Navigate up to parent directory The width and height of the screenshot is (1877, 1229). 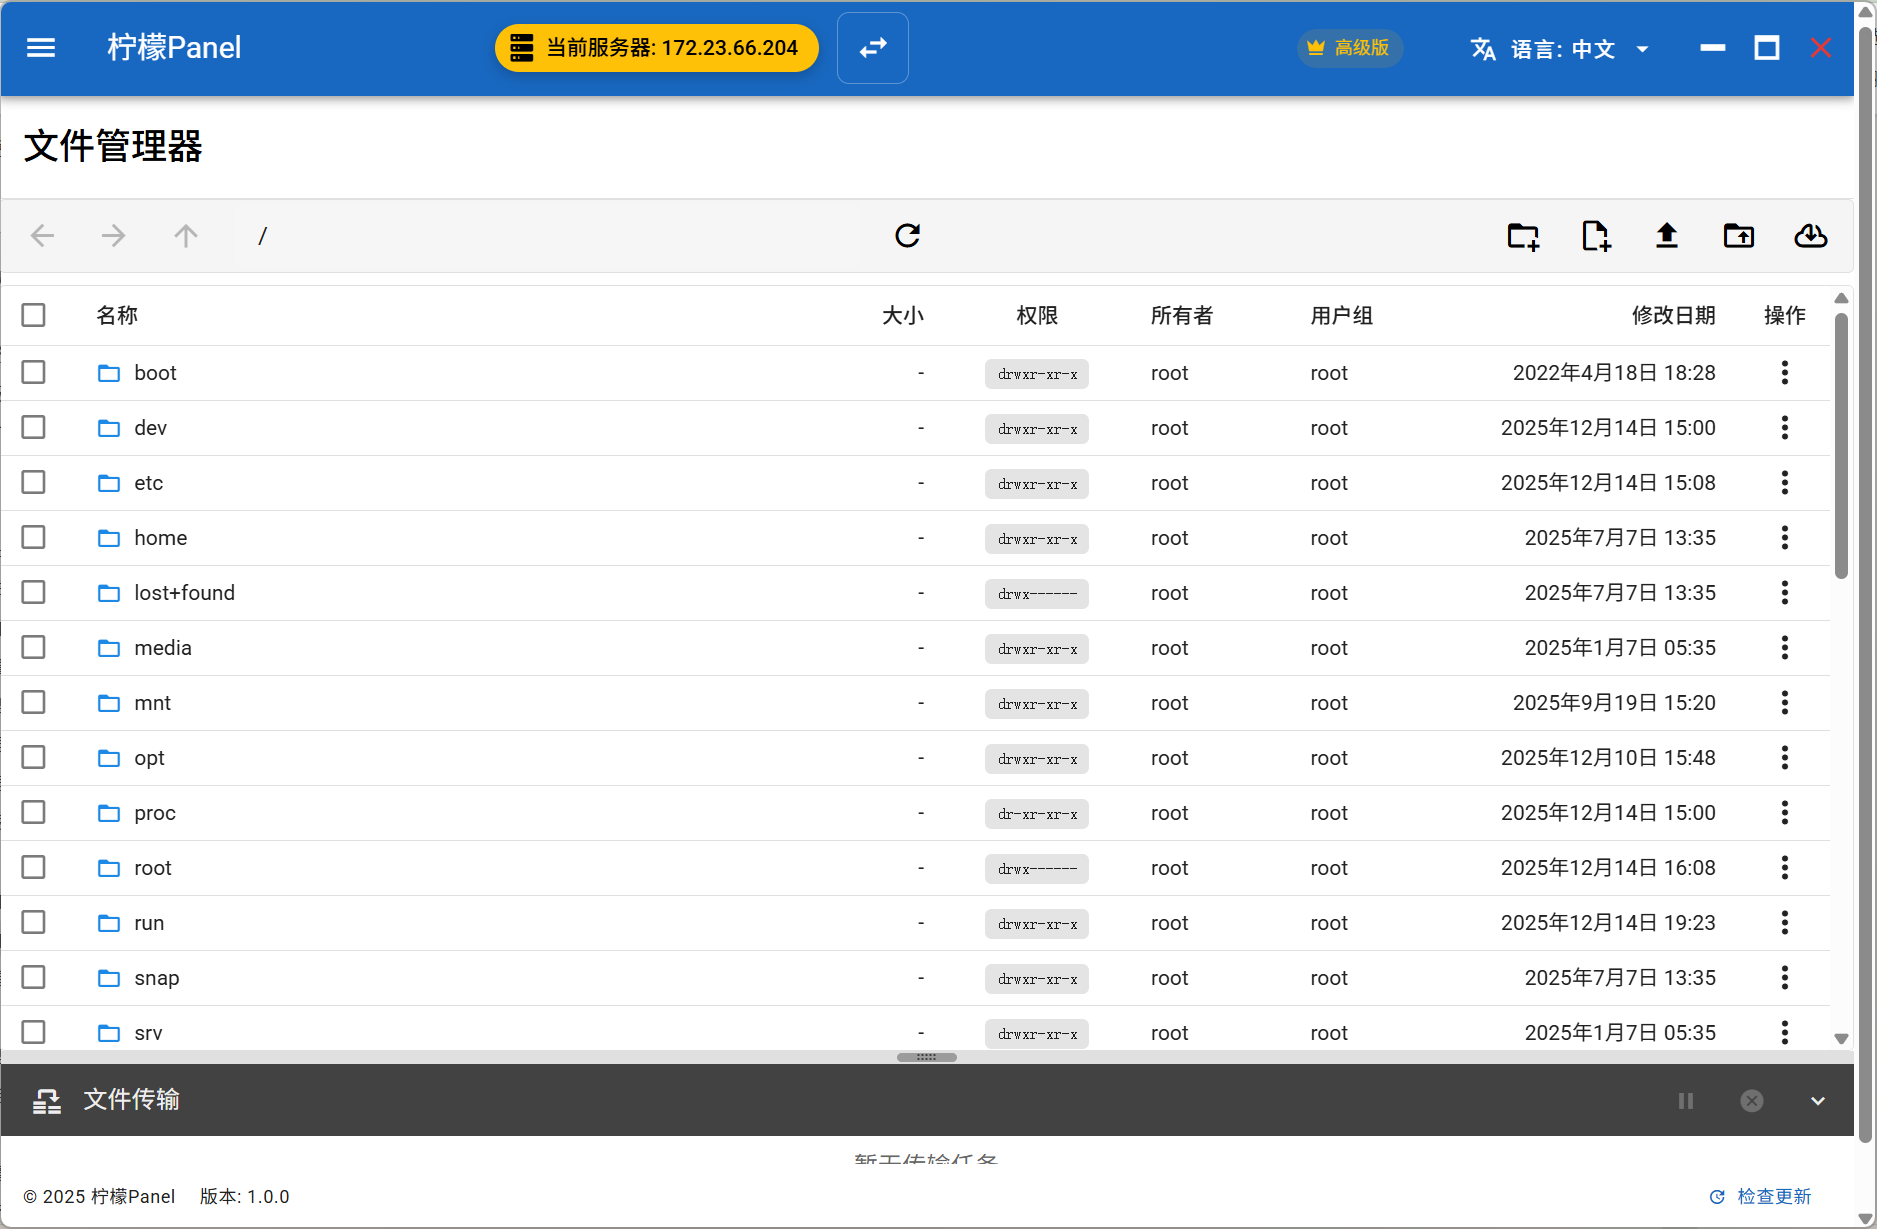(x=186, y=236)
